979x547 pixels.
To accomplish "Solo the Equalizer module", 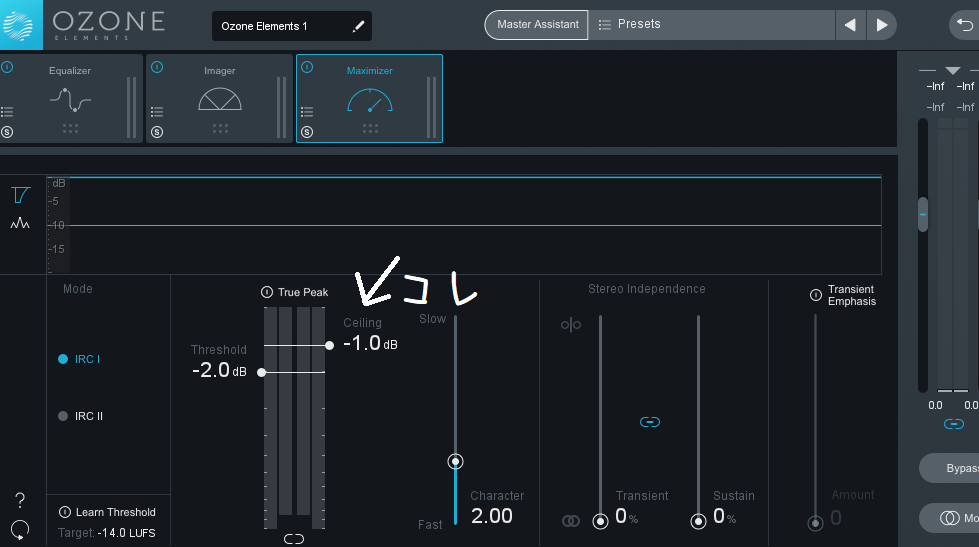I will [7, 132].
